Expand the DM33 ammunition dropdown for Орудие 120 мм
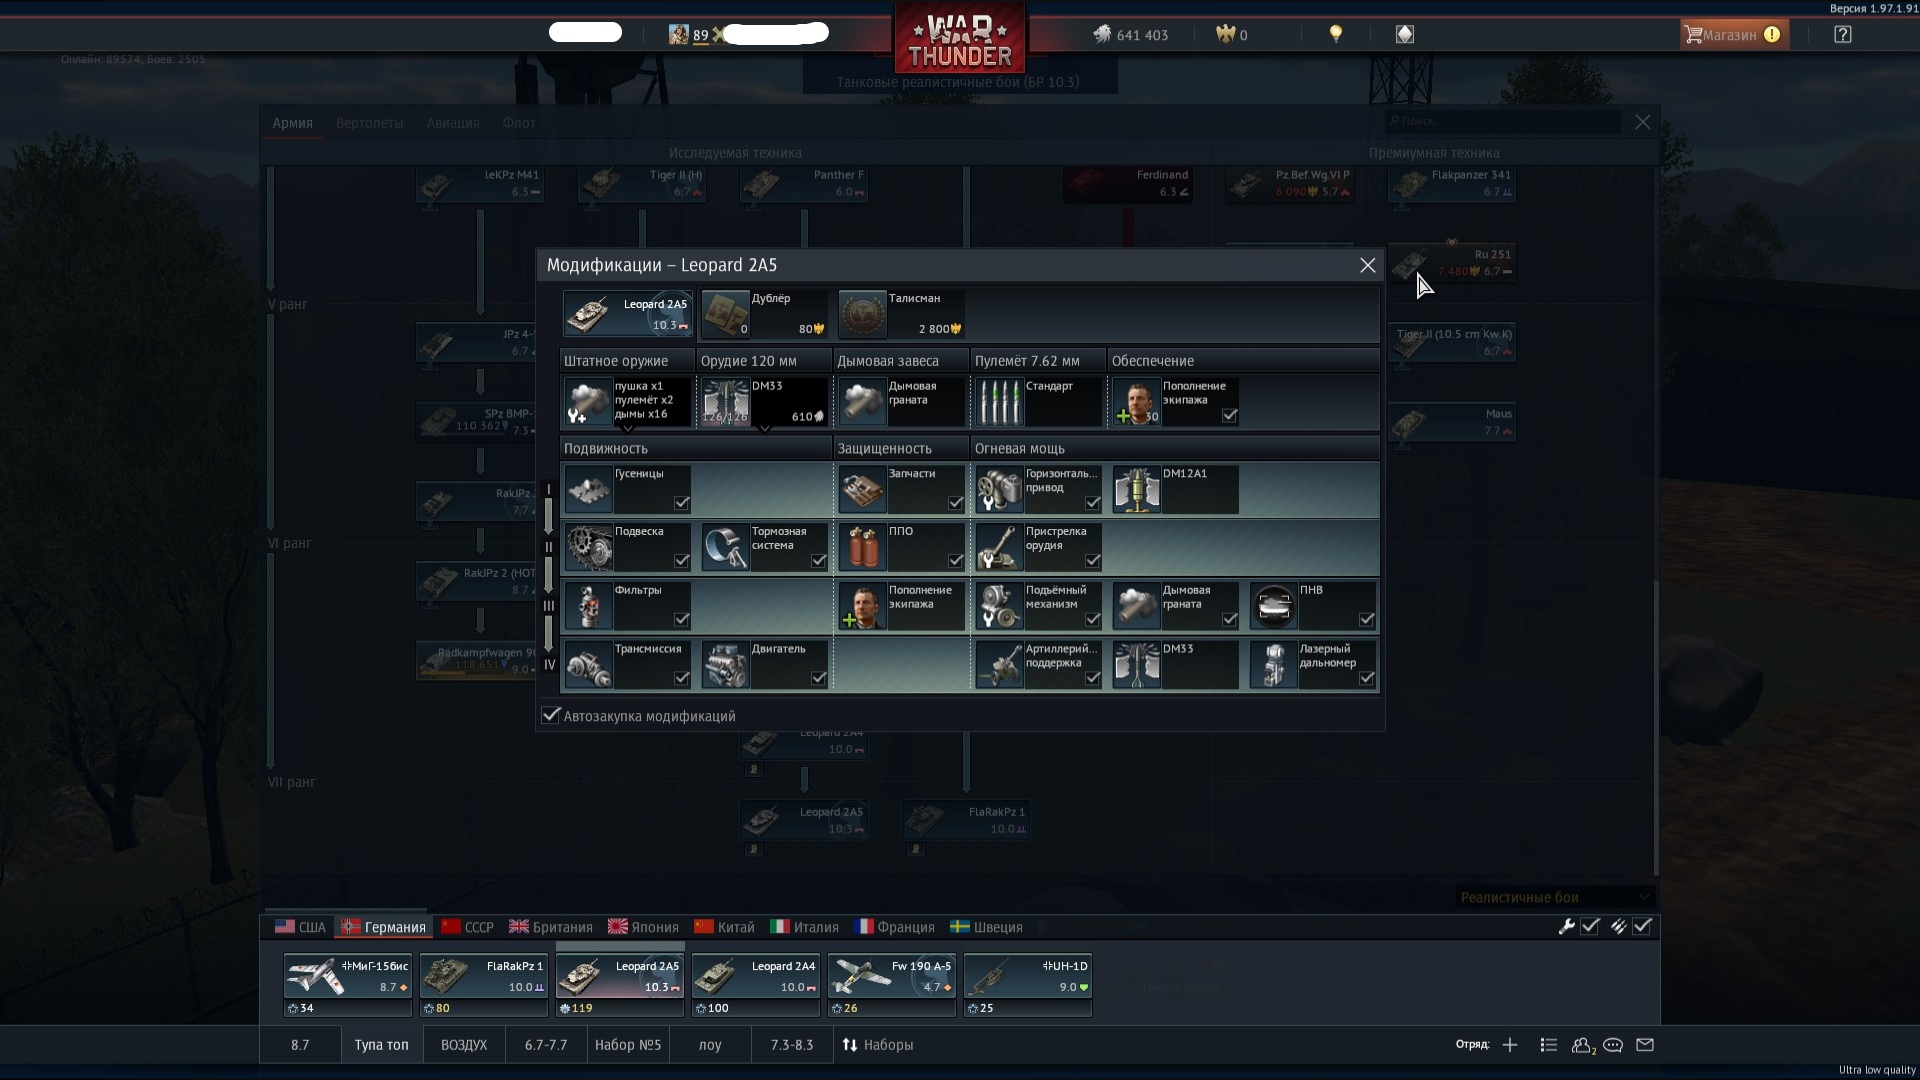 (x=765, y=429)
